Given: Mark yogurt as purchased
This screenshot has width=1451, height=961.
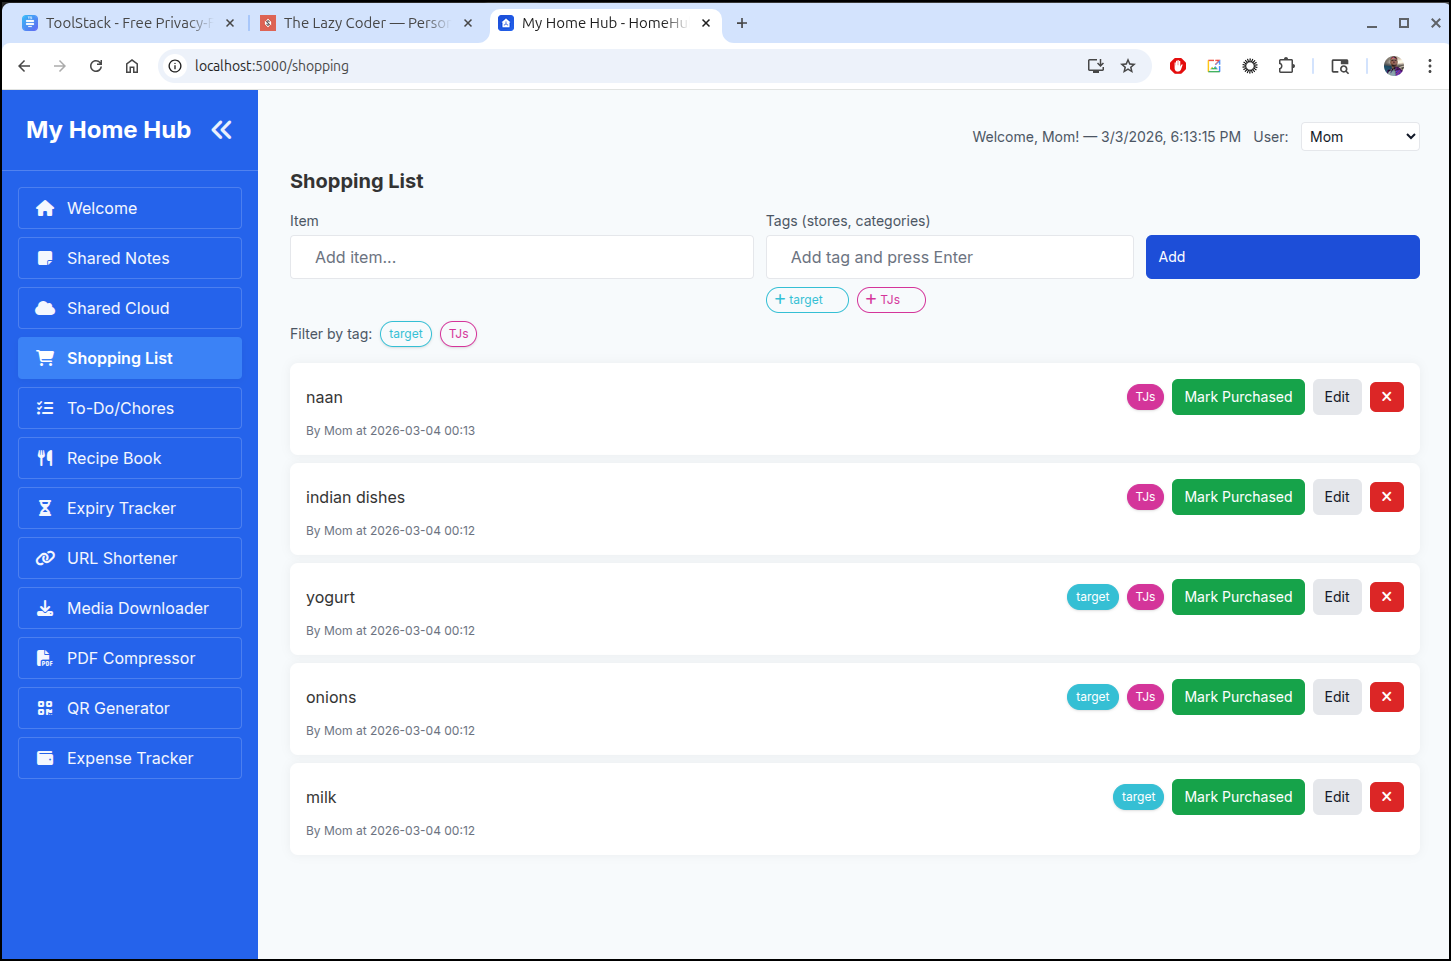Looking at the screenshot, I should [1237, 597].
